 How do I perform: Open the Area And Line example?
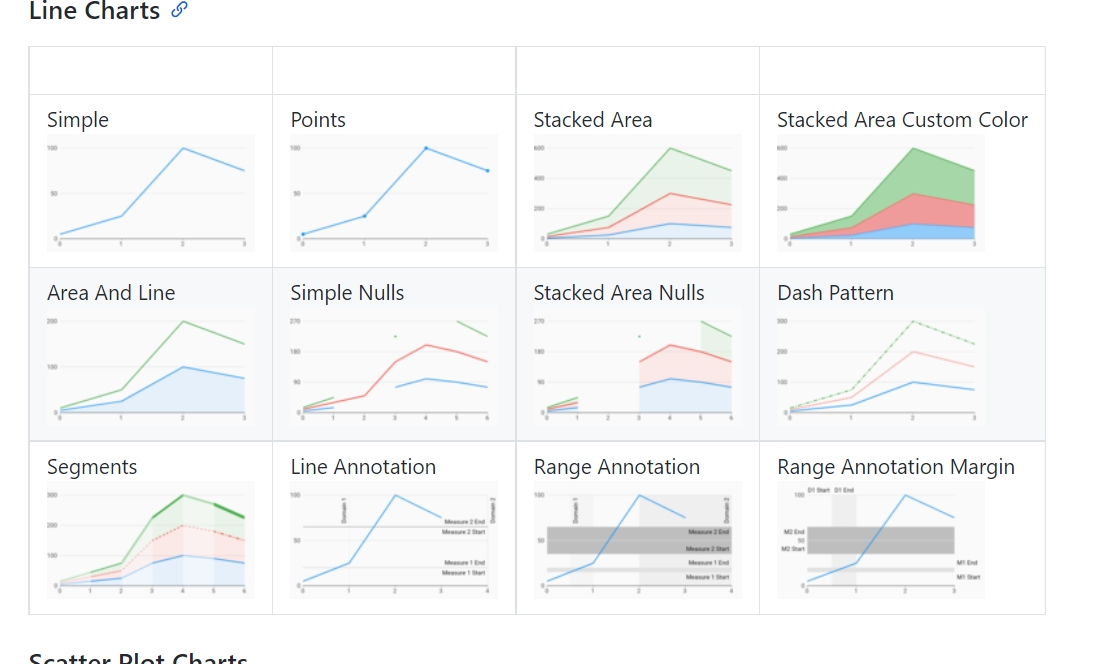[x=150, y=368]
